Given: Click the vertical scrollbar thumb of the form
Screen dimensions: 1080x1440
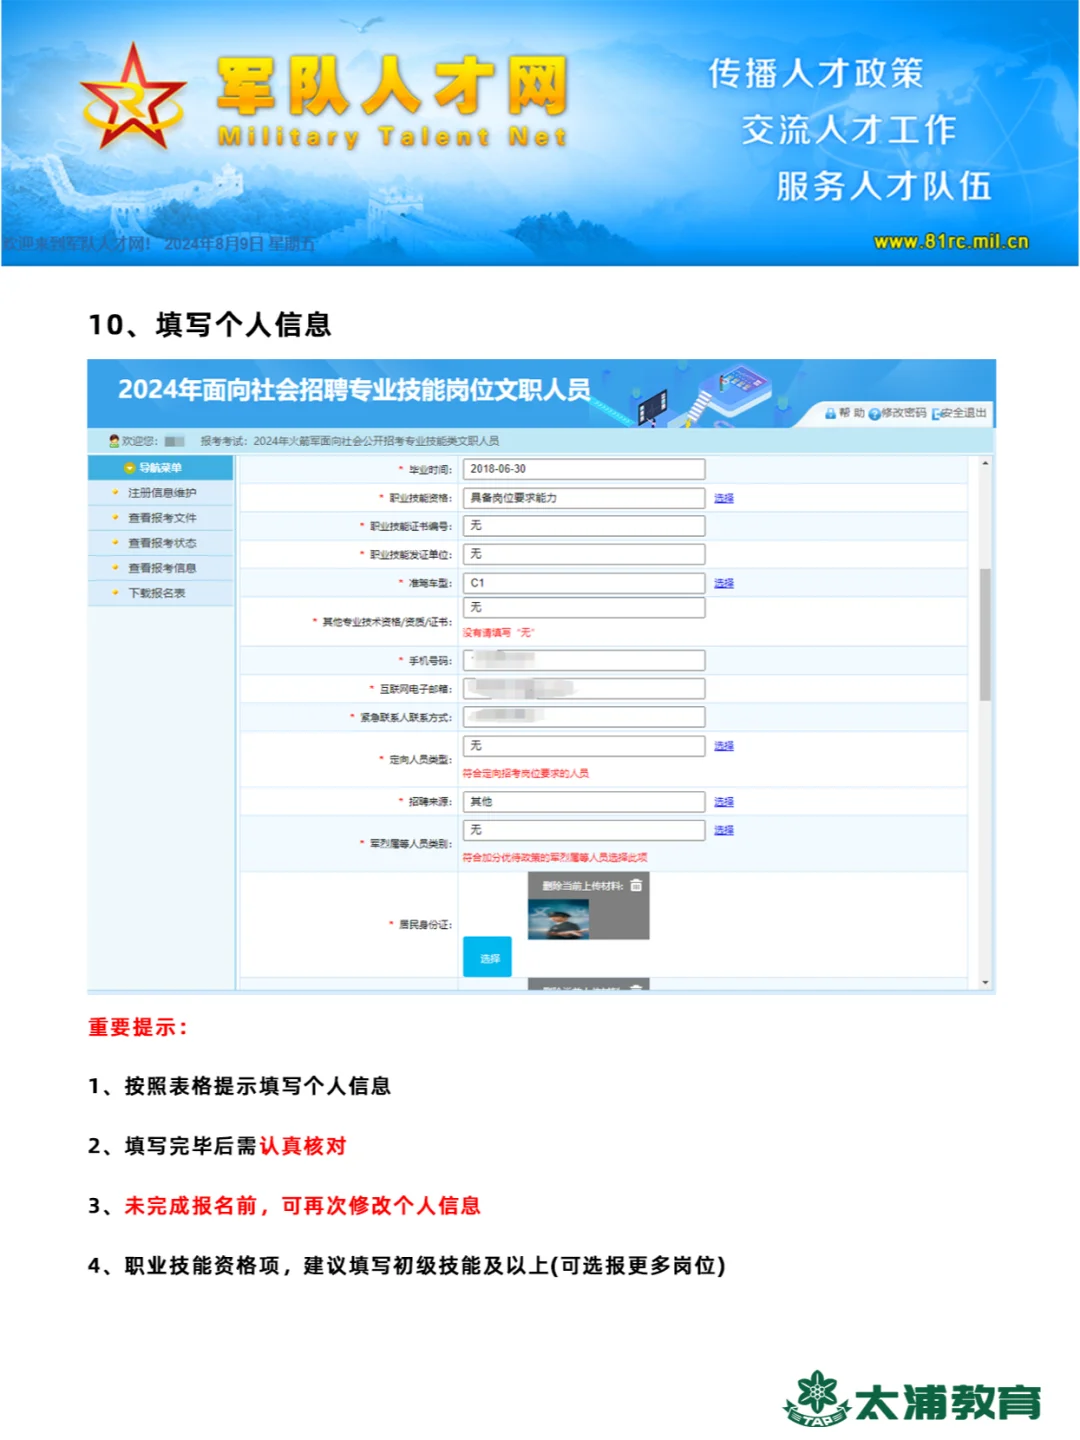Looking at the screenshot, I should (985, 635).
